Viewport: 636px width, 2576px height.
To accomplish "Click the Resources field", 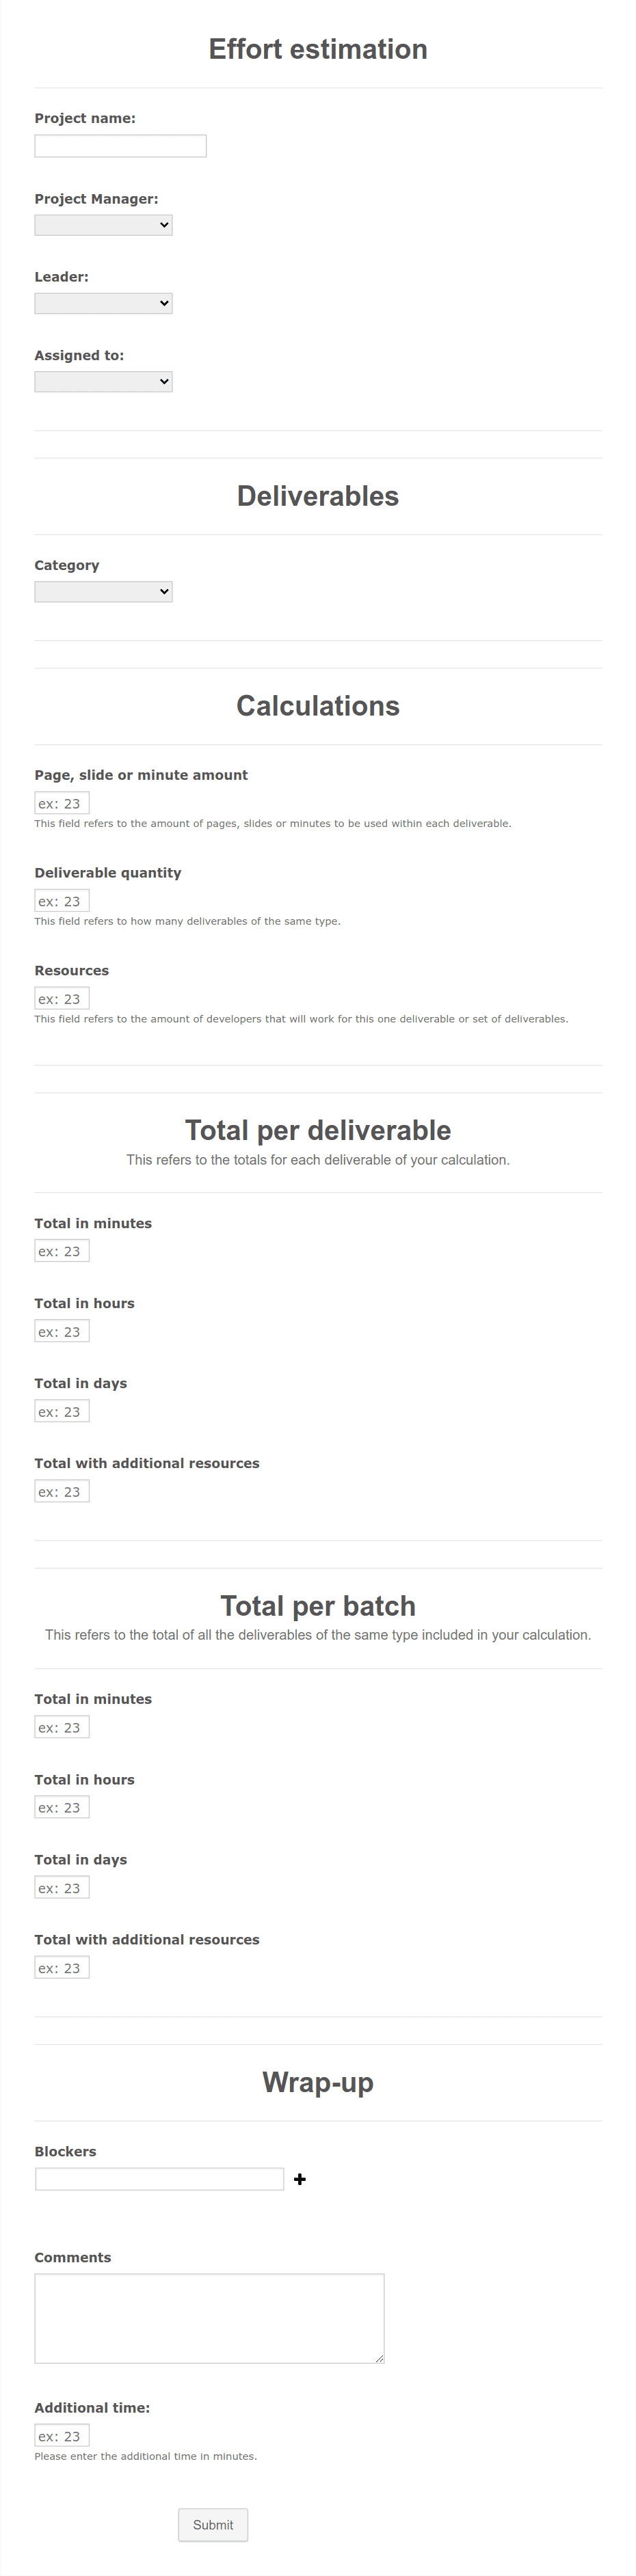I will pos(62,998).
